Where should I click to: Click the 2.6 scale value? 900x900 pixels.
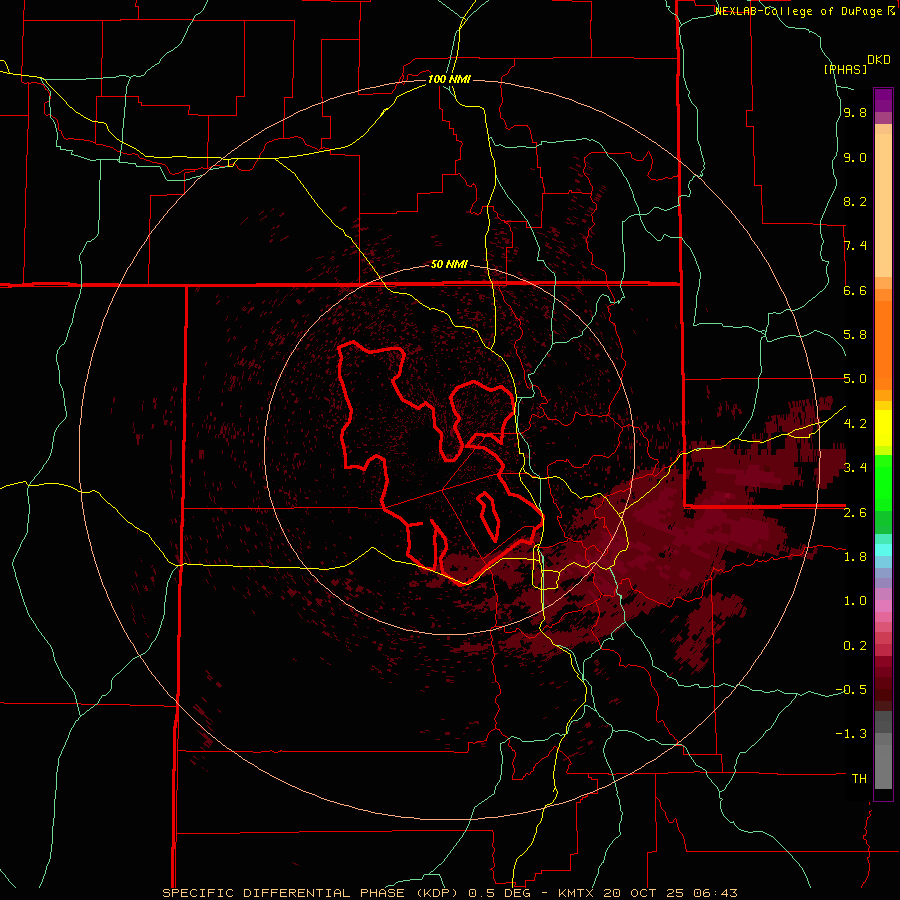pyautogui.click(x=855, y=513)
